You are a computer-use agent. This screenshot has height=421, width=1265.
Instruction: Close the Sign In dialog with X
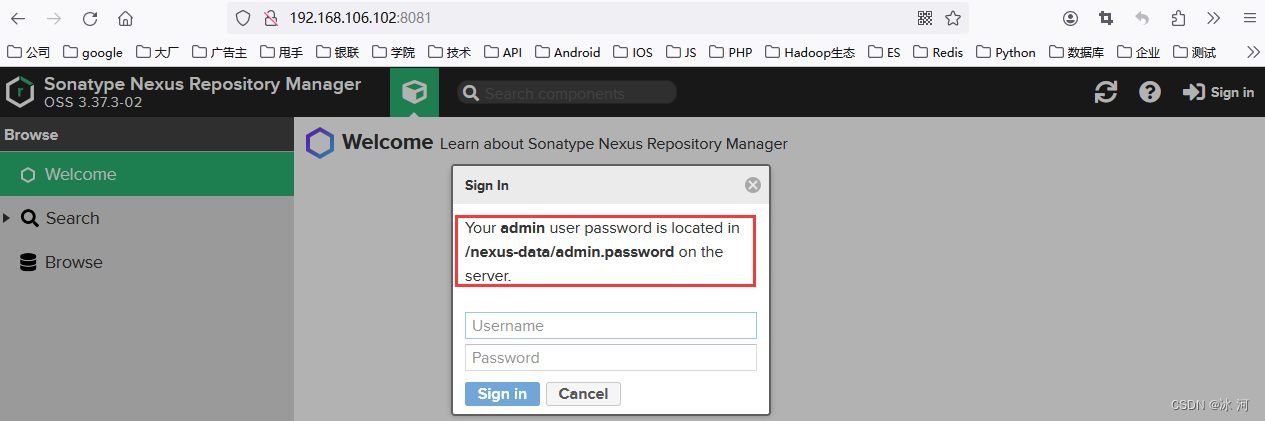click(753, 185)
